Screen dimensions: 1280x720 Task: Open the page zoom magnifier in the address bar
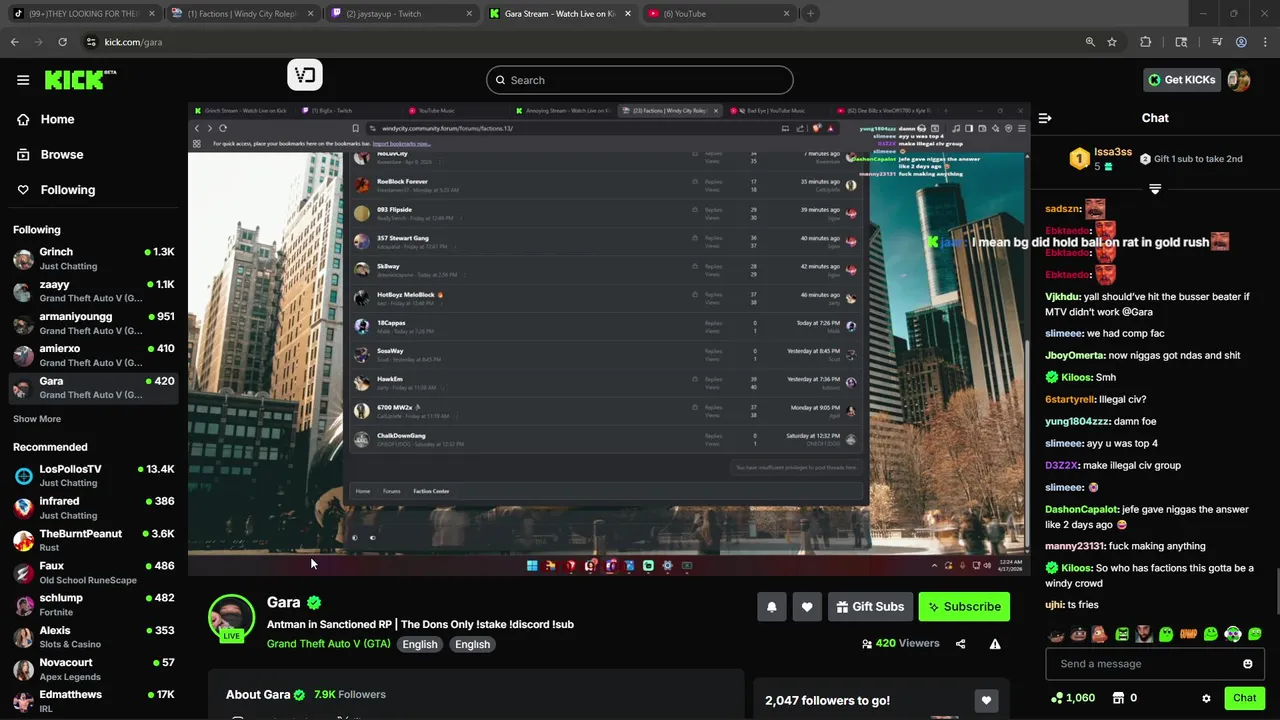click(x=1090, y=42)
